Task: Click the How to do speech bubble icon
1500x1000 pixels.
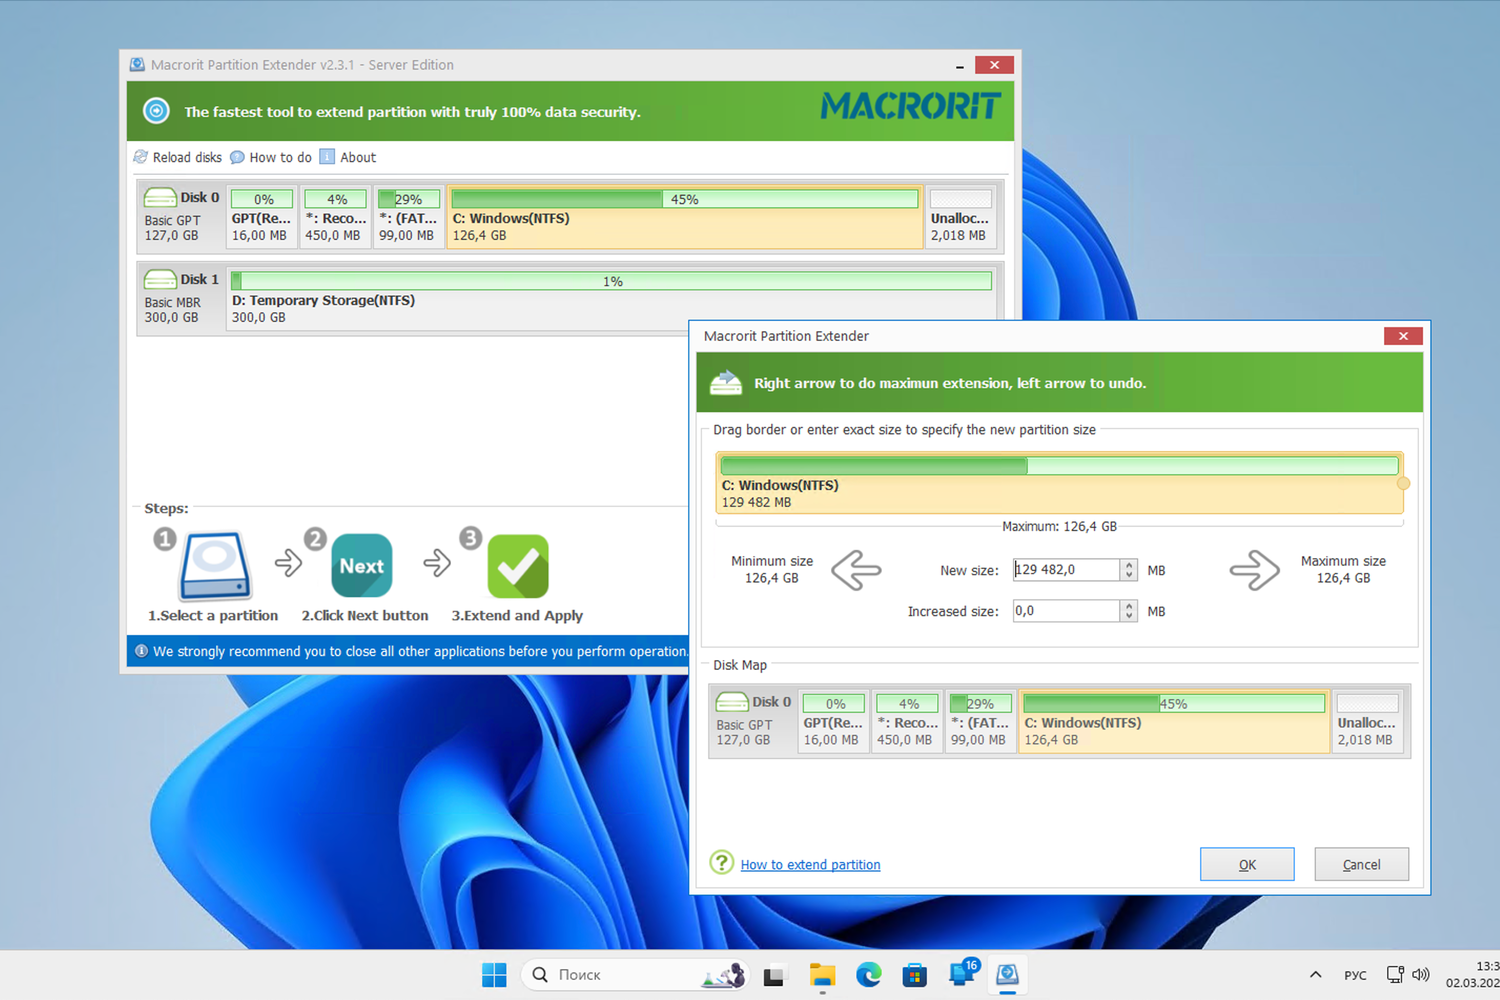Action: 237,157
